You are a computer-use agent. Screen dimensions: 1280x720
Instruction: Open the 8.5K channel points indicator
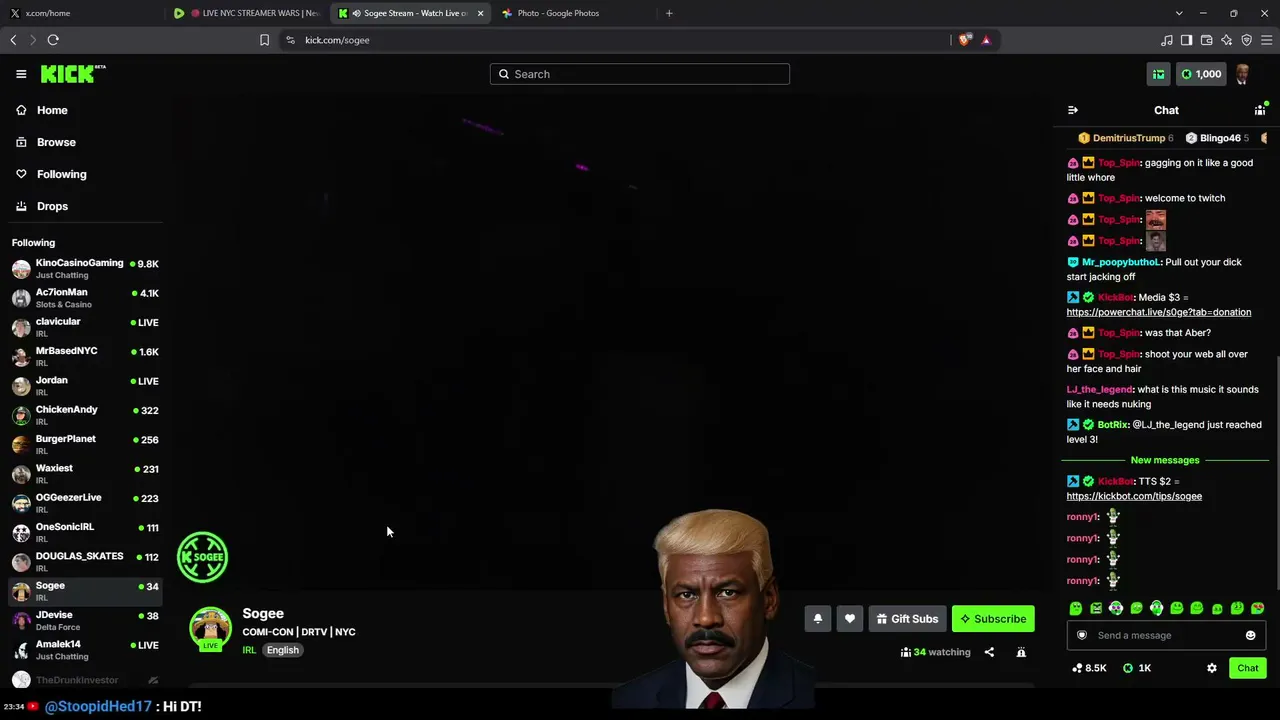pyautogui.click(x=1089, y=668)
